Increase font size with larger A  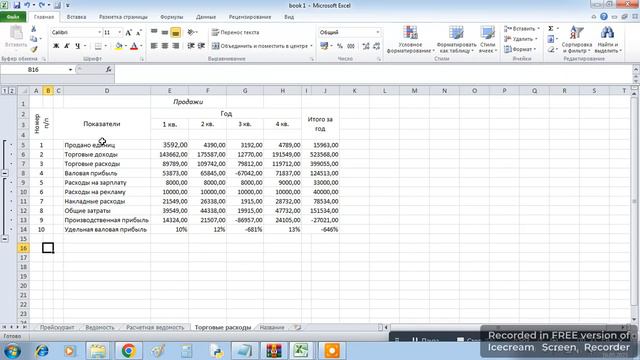129,32
